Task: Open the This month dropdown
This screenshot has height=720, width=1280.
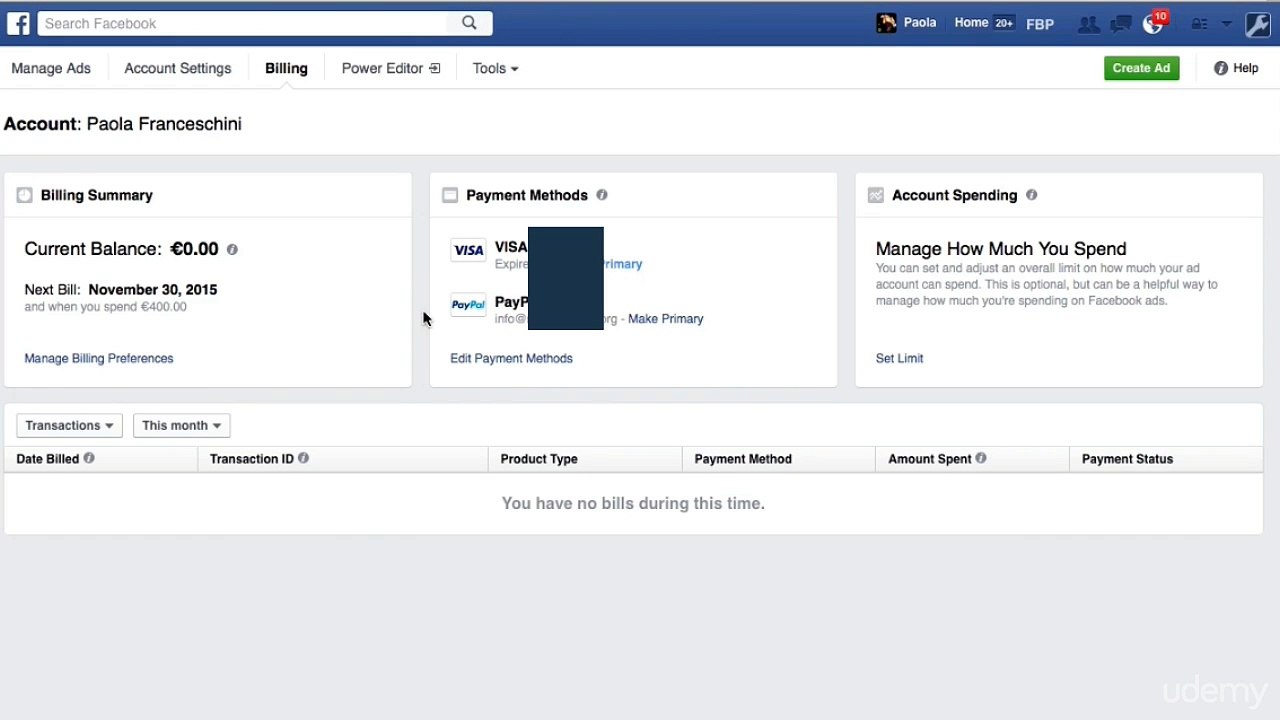Action: click(181, 425)
